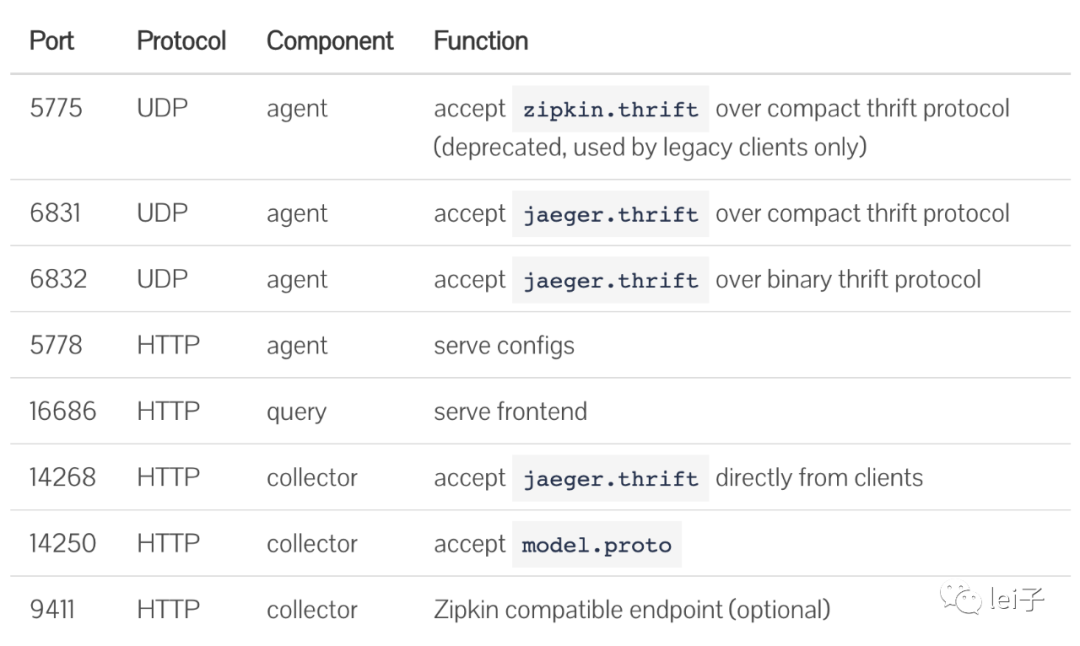This screenshot has height=646, width=1080.
Task: Click port number 16686 cell
Action: click(x=62, y=411)
